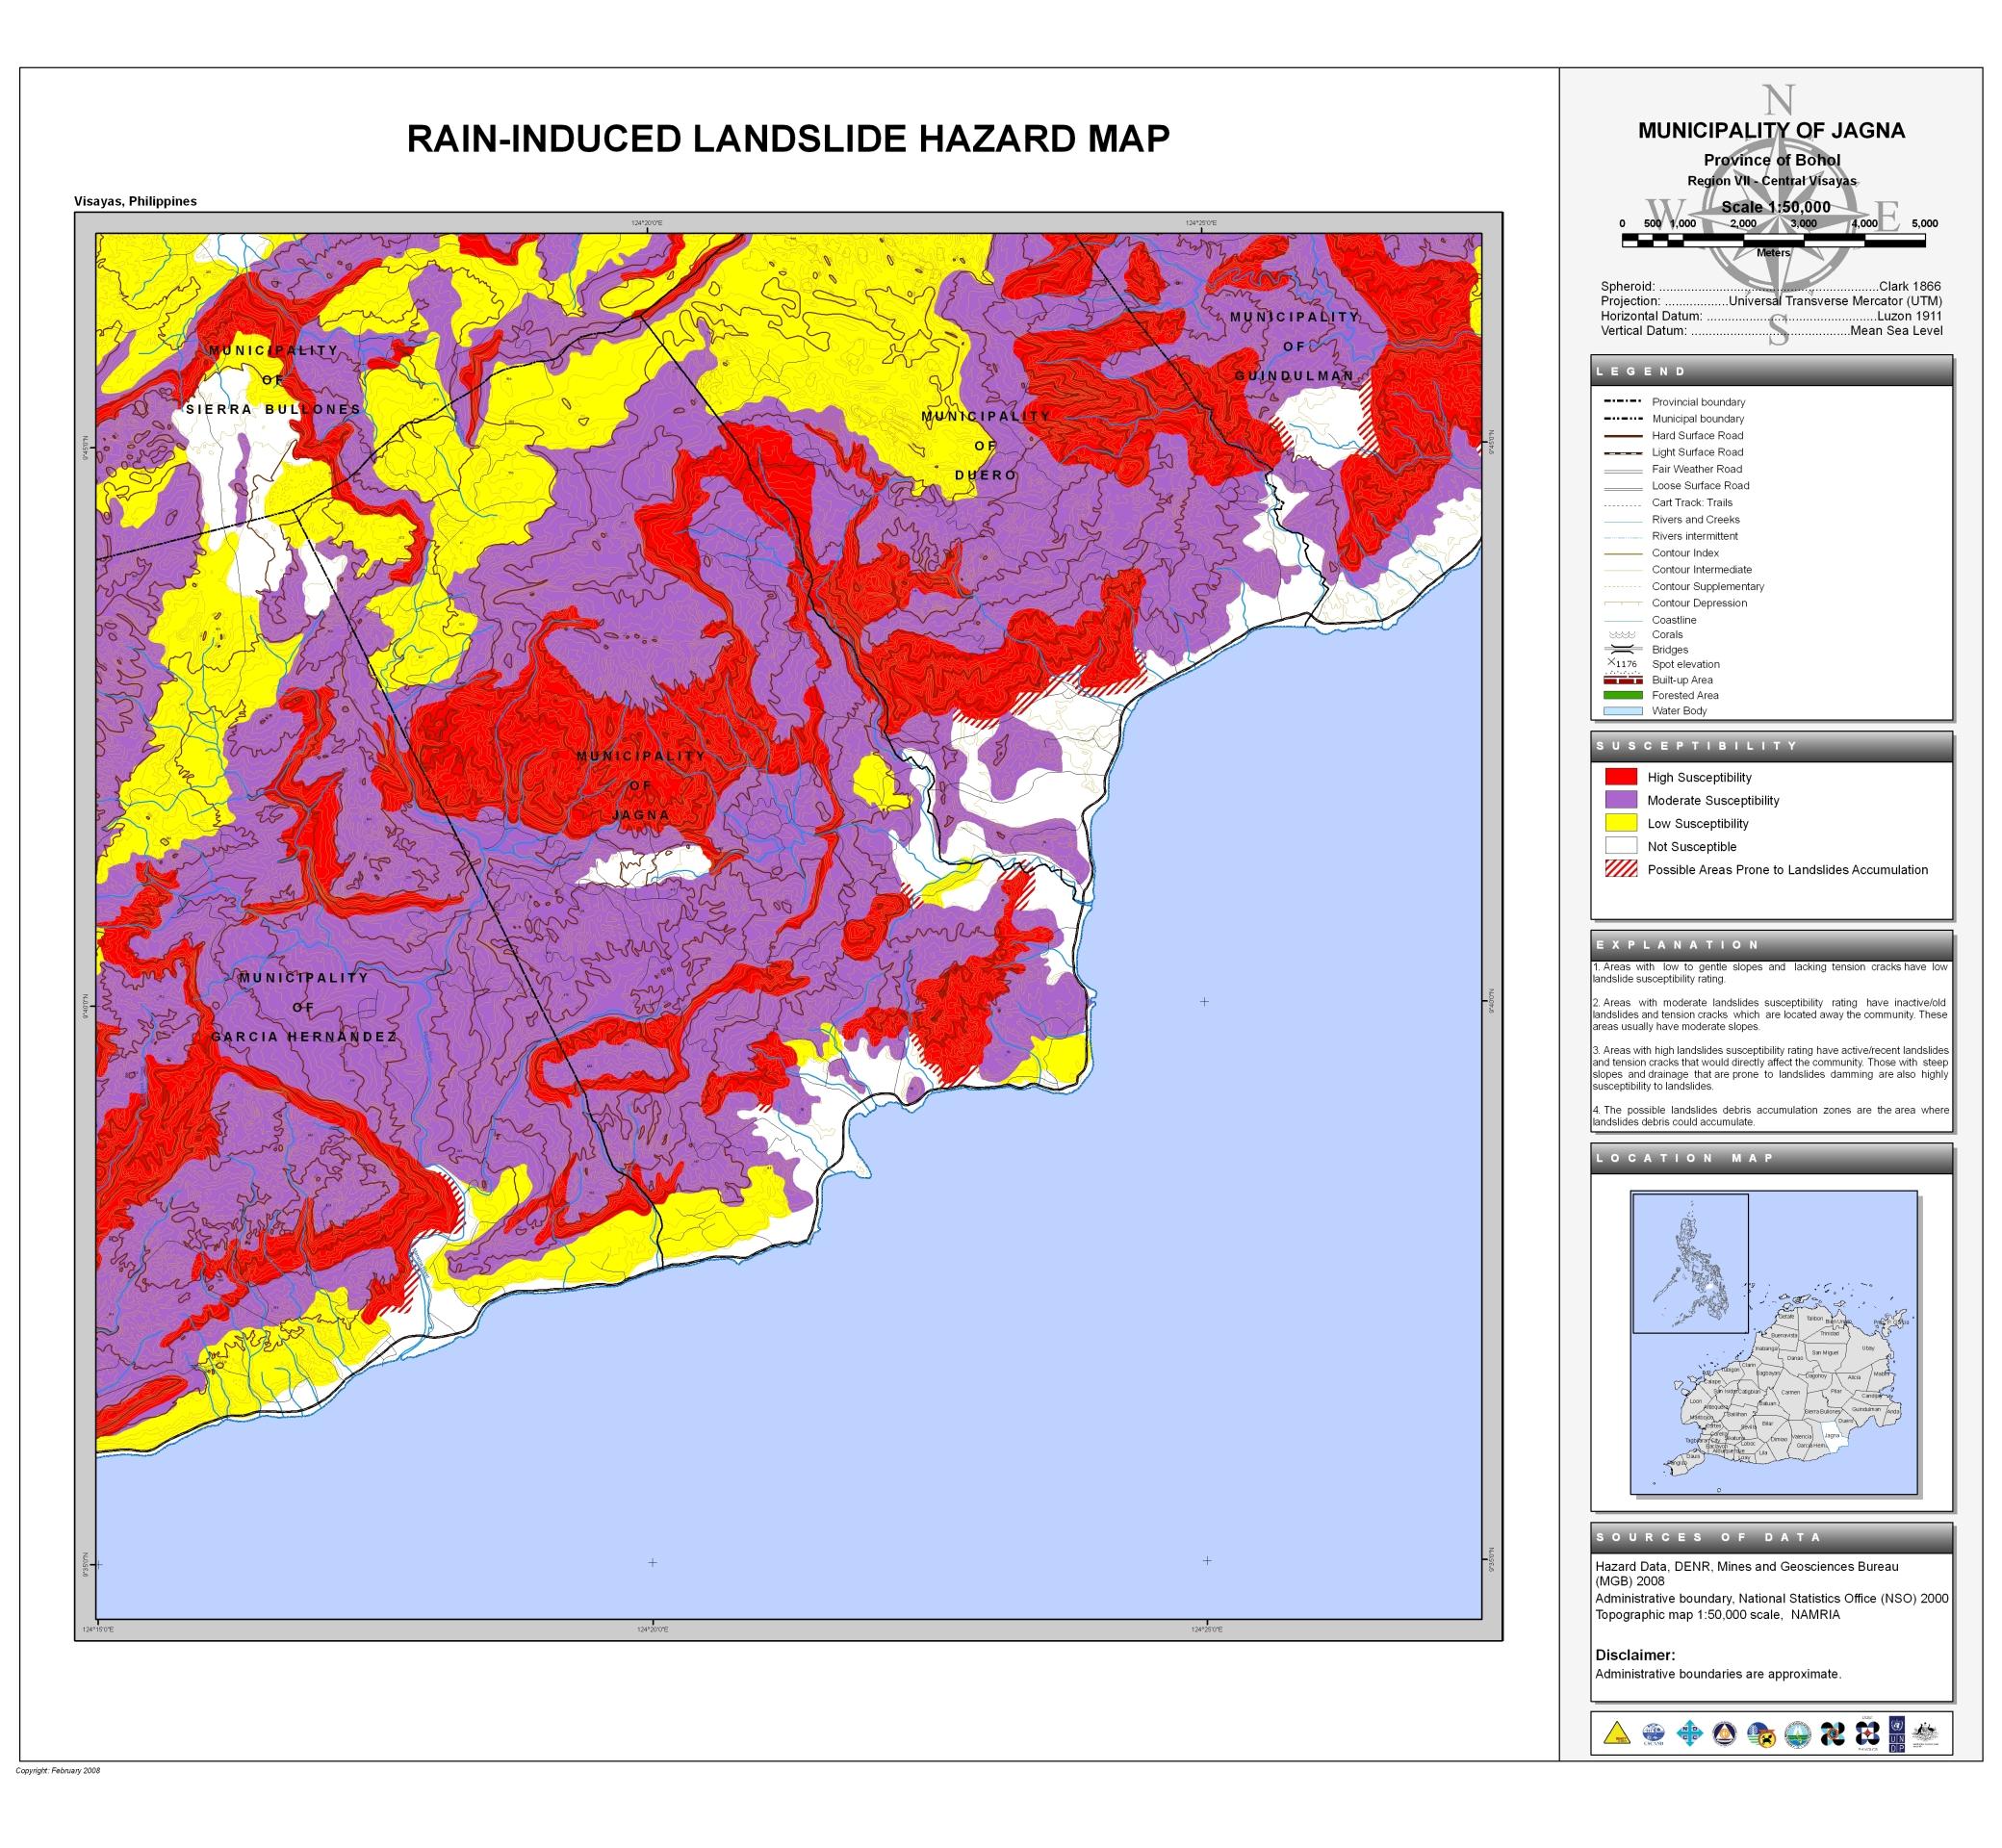The height and width of the screenshot is (1848, 2002).
Task: Click the Corals symbol in the legend
Action: [x=1622, y=635]
